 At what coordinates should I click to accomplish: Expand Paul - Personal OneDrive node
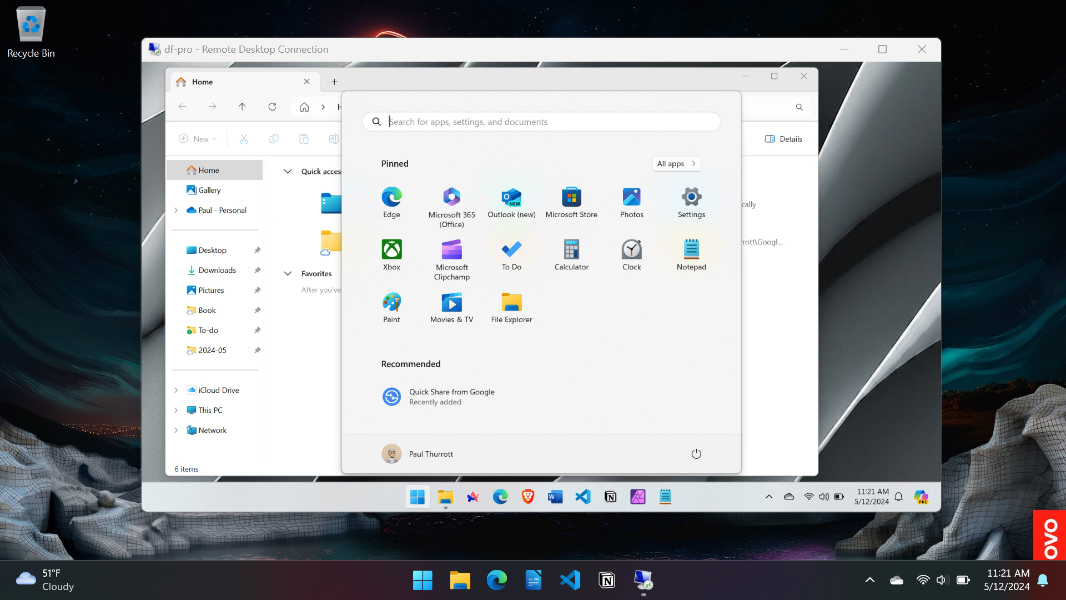point(177,211)
